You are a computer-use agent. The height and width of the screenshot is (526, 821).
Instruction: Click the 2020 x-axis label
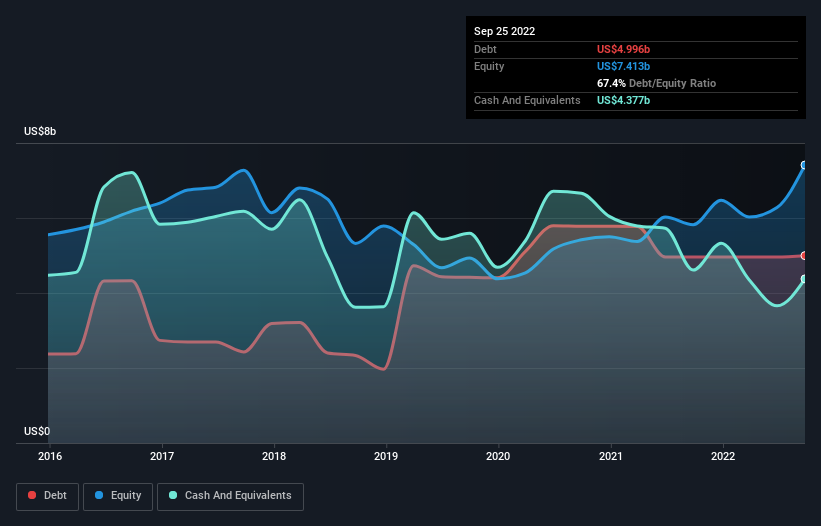(x=498, y=456)
